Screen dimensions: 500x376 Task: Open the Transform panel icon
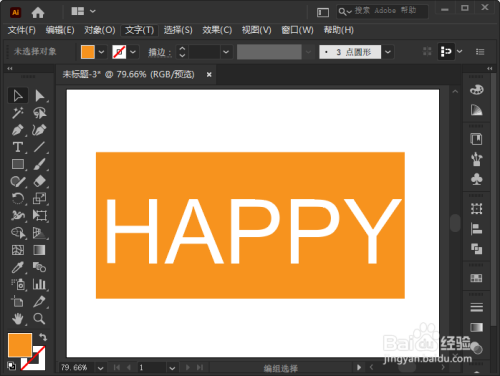pyautogui.click(x=476, y=209)
